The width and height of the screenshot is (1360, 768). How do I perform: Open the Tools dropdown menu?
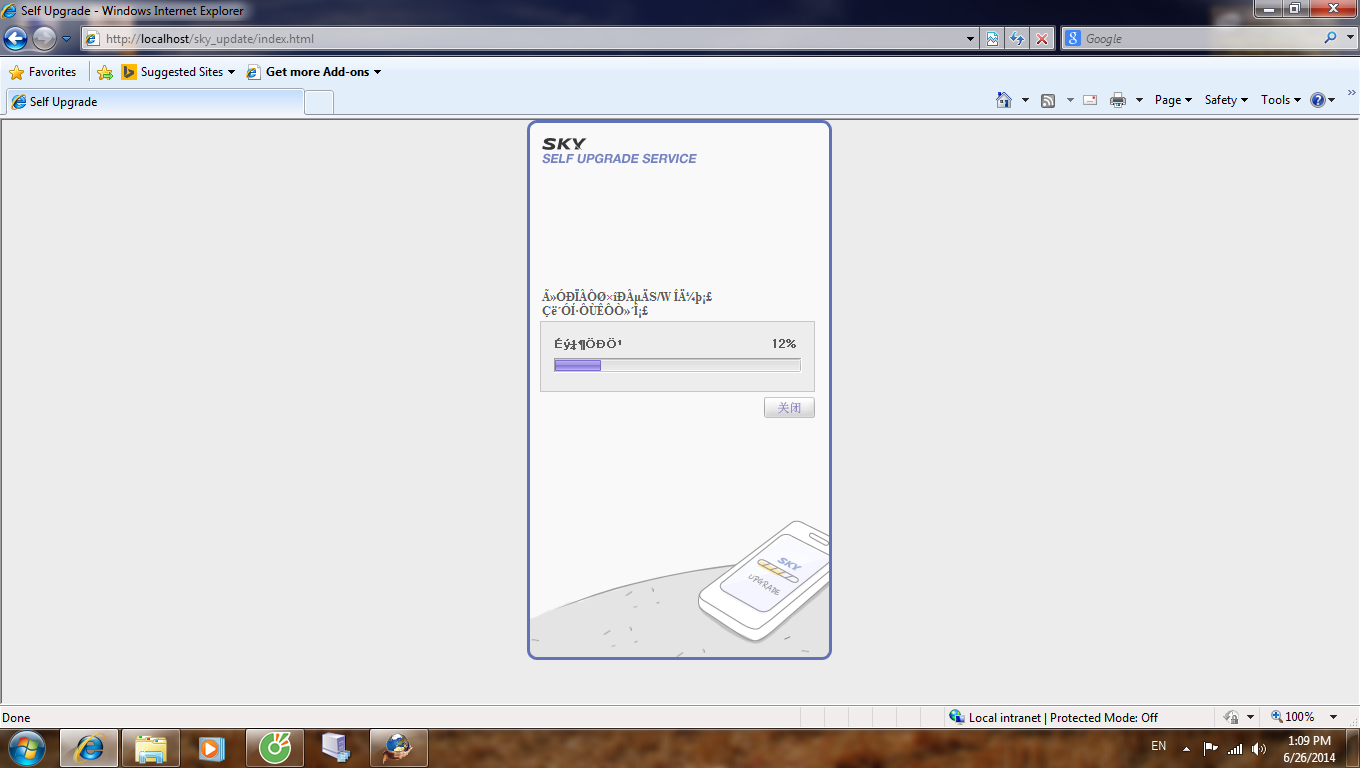tap(1280, 100)
